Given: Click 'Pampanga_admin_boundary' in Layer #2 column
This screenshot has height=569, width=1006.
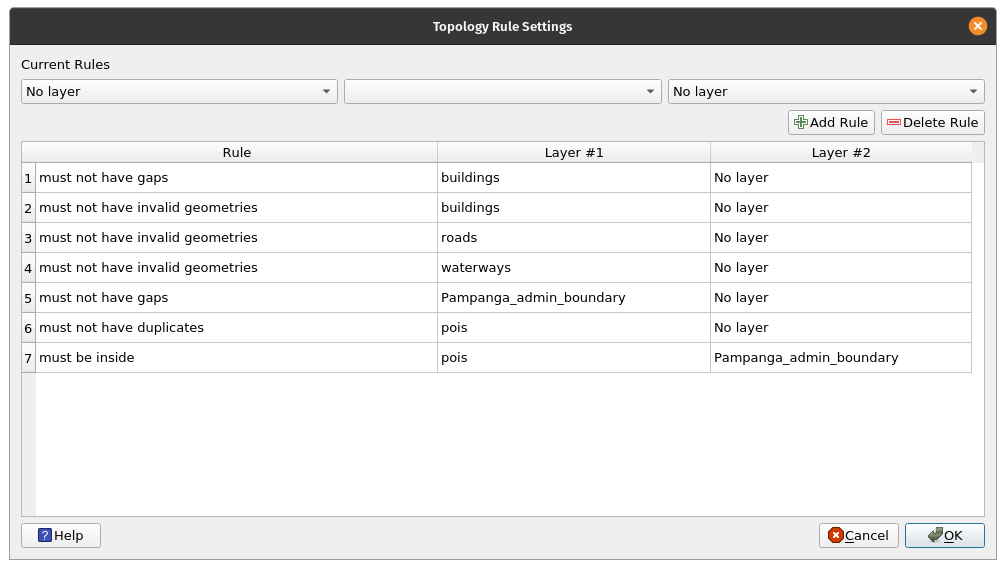Looking at the screenshot, I should click(840, 358).
